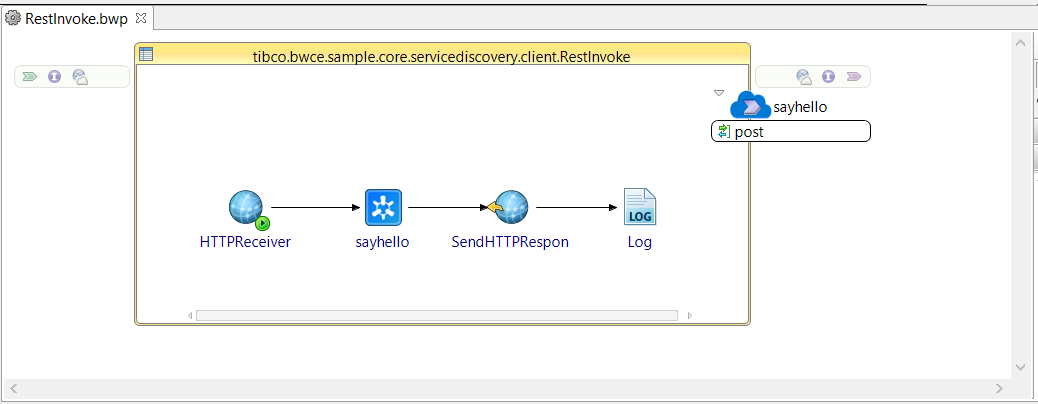Image resolution: width=1038 pixels, height=404 pixels.
Task: Click the globe cloud icon in left palette
Action: (x=80, y=77)
